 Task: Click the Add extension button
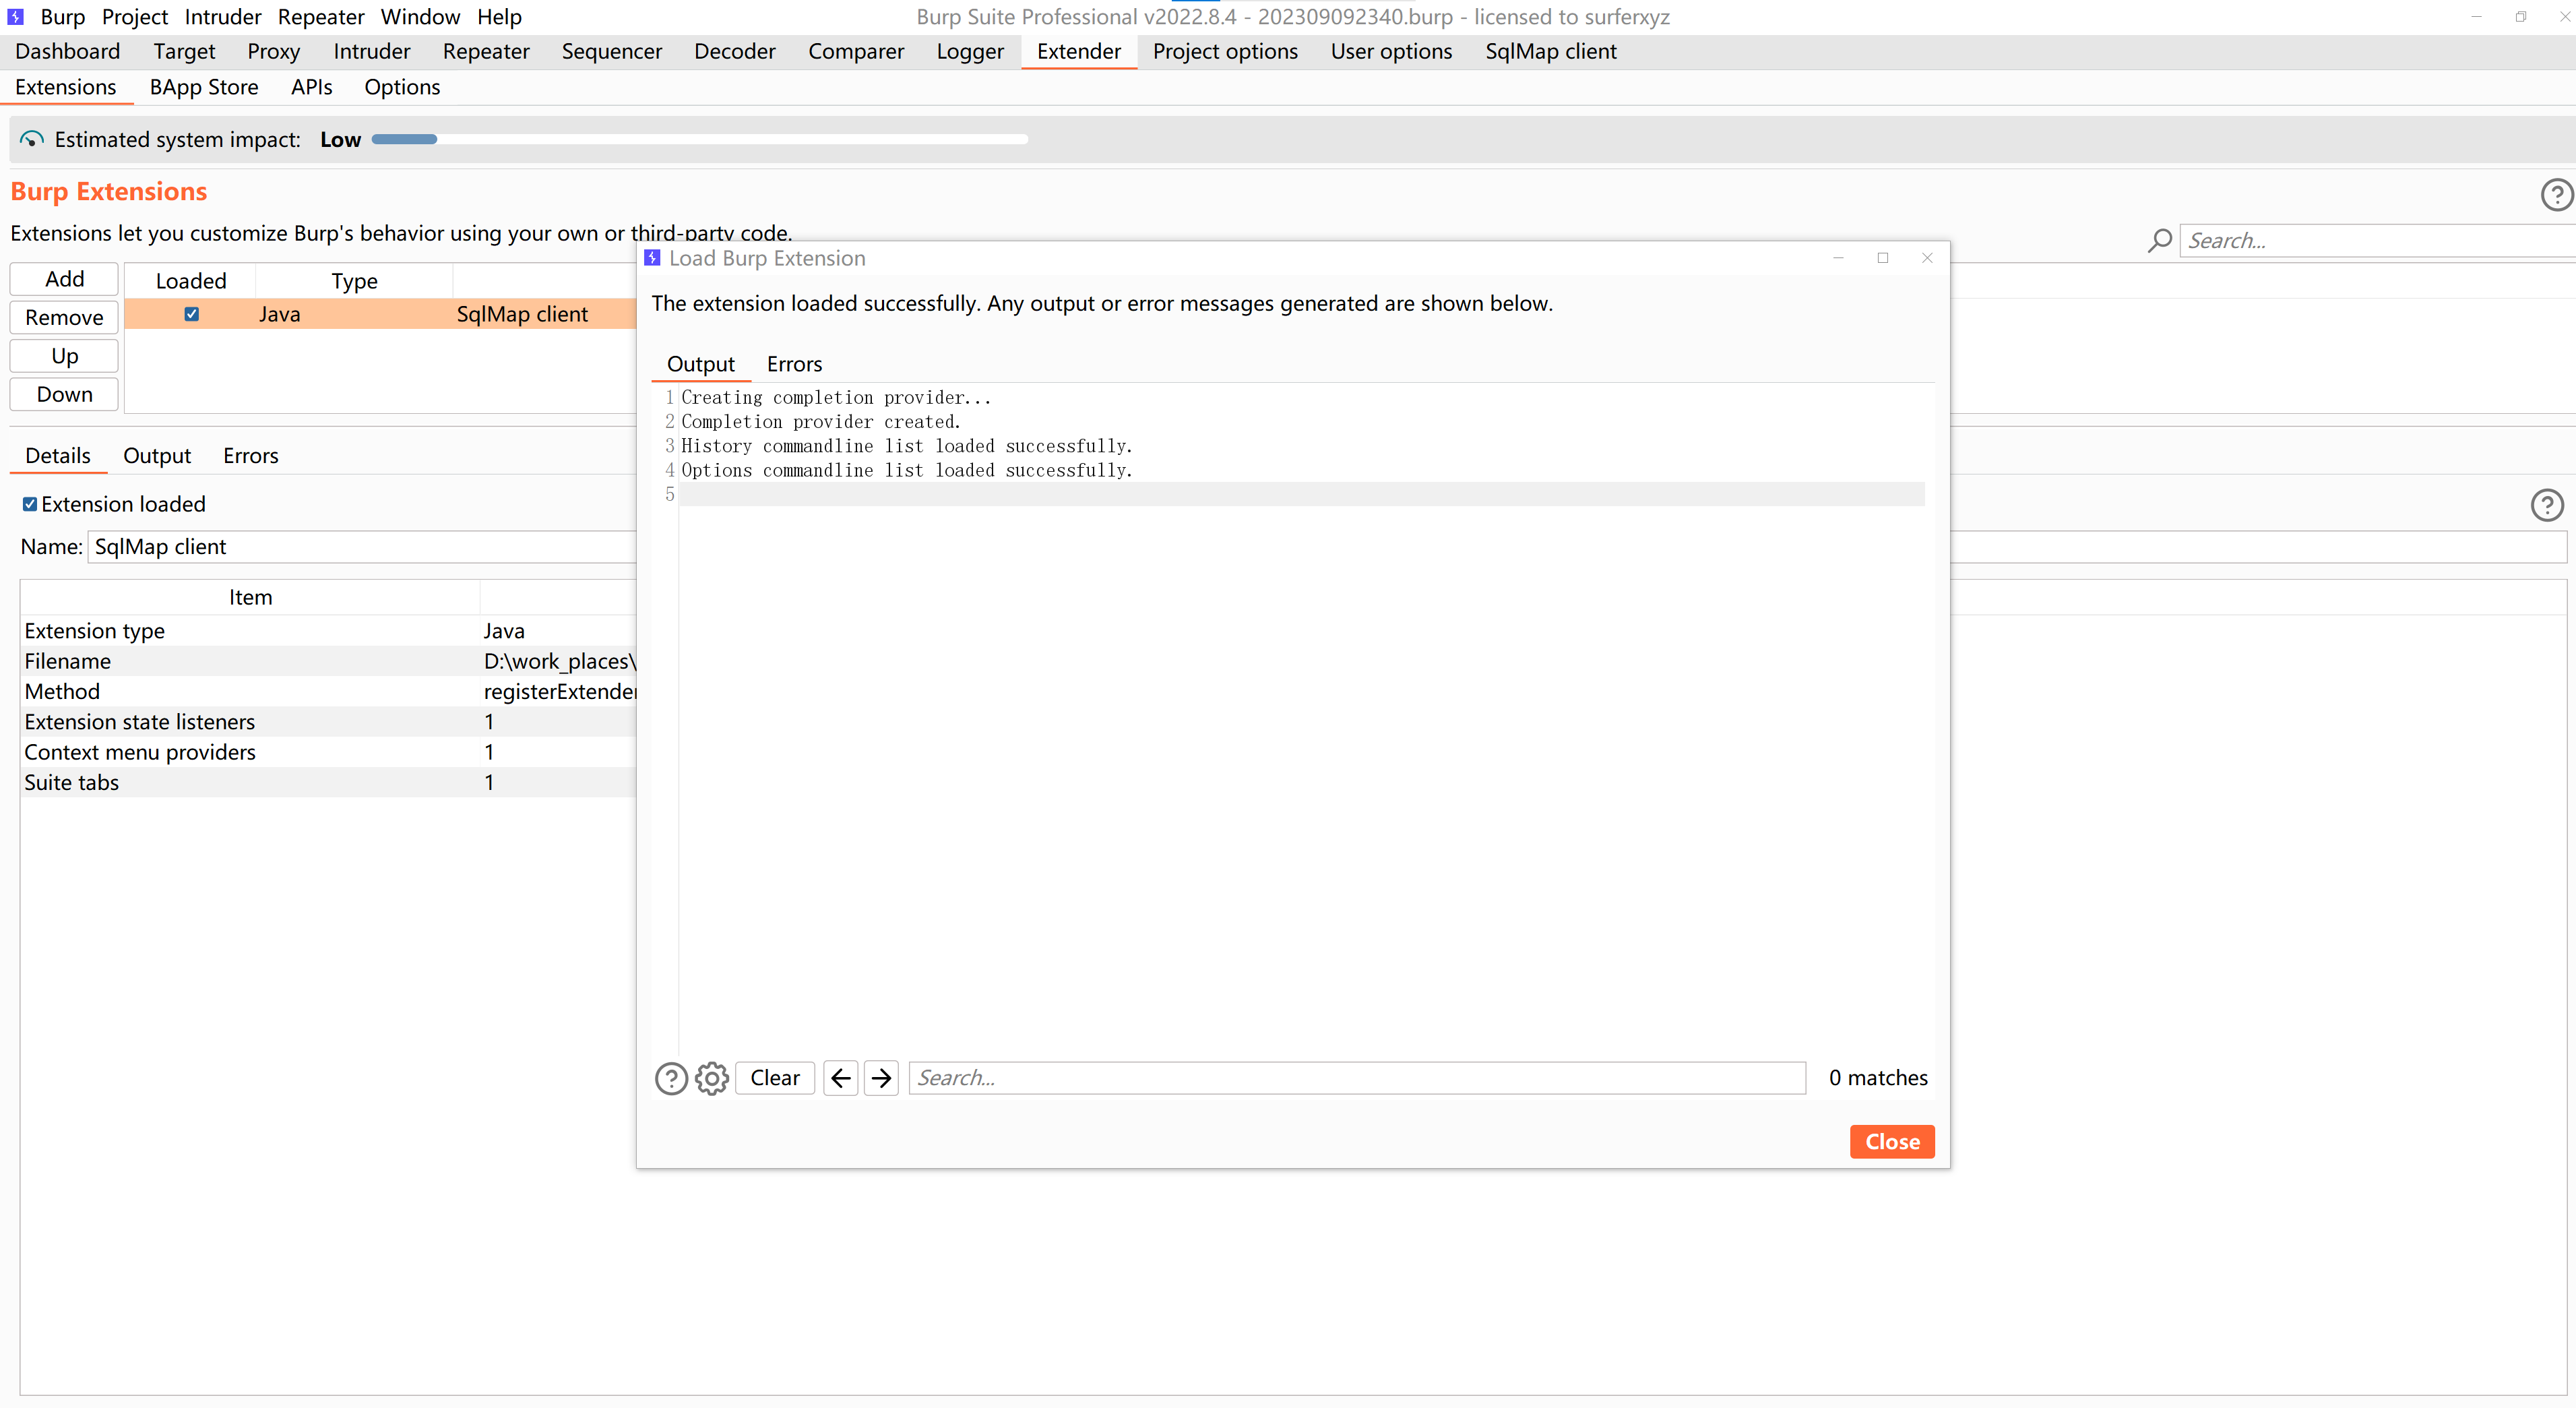64,279
